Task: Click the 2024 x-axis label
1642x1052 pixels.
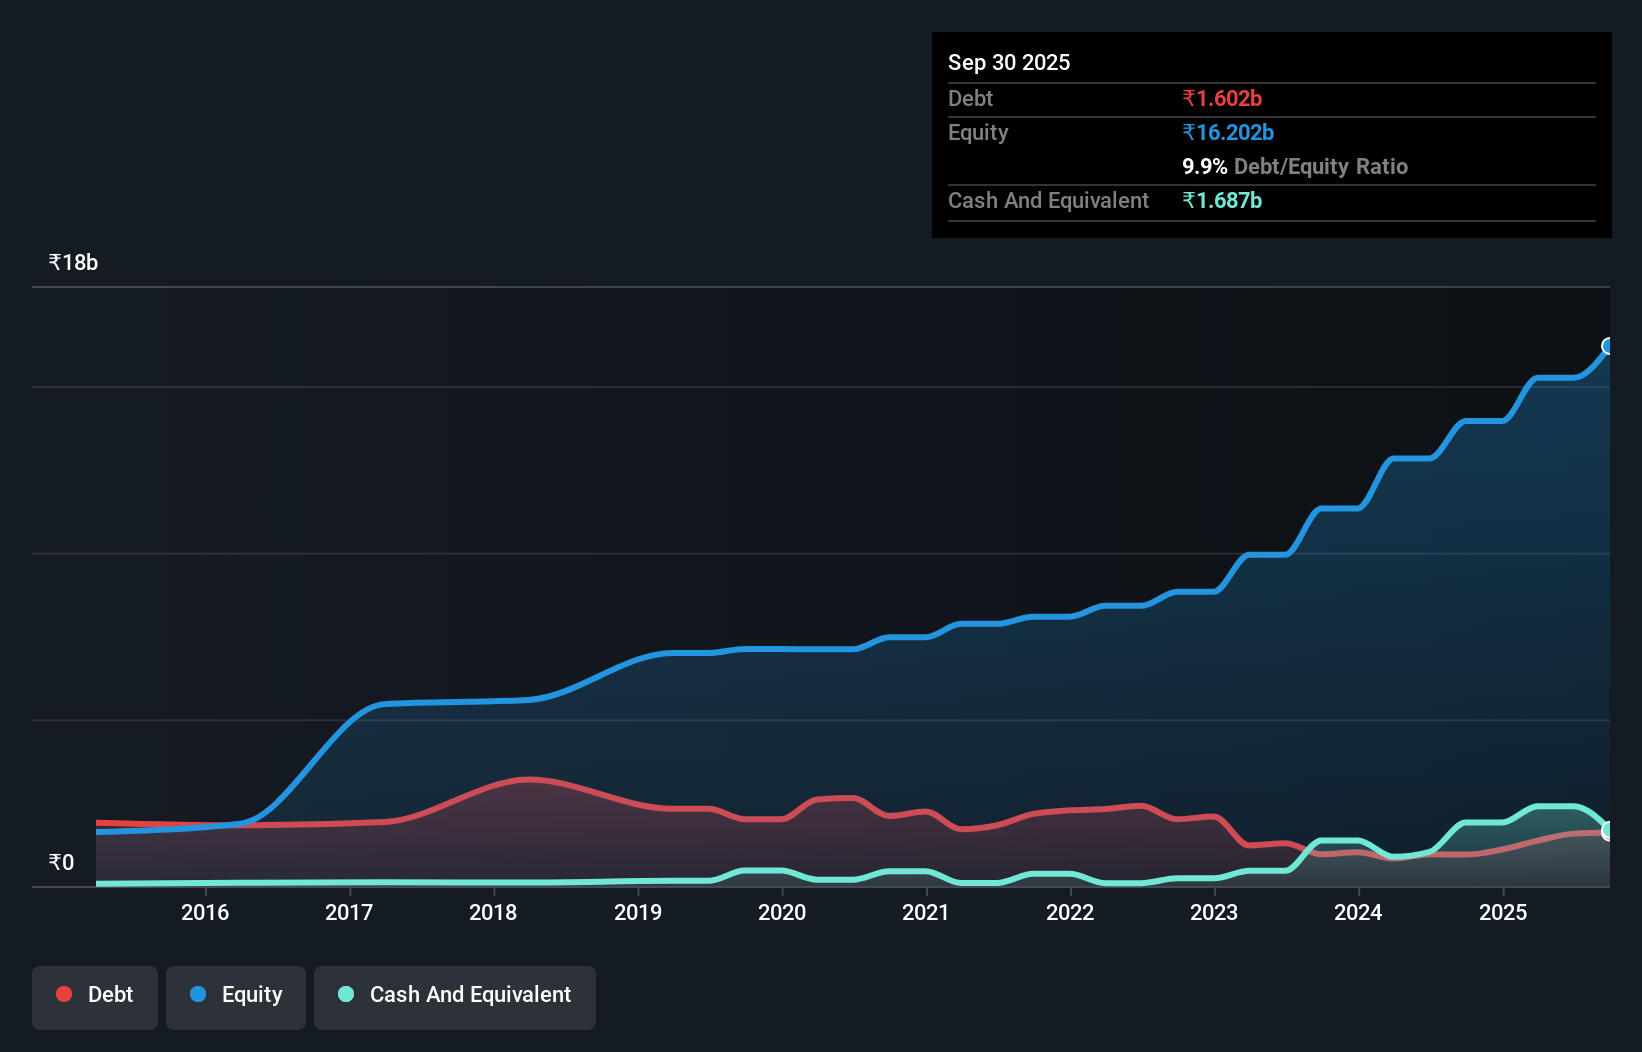Action: click(1358, 912)
